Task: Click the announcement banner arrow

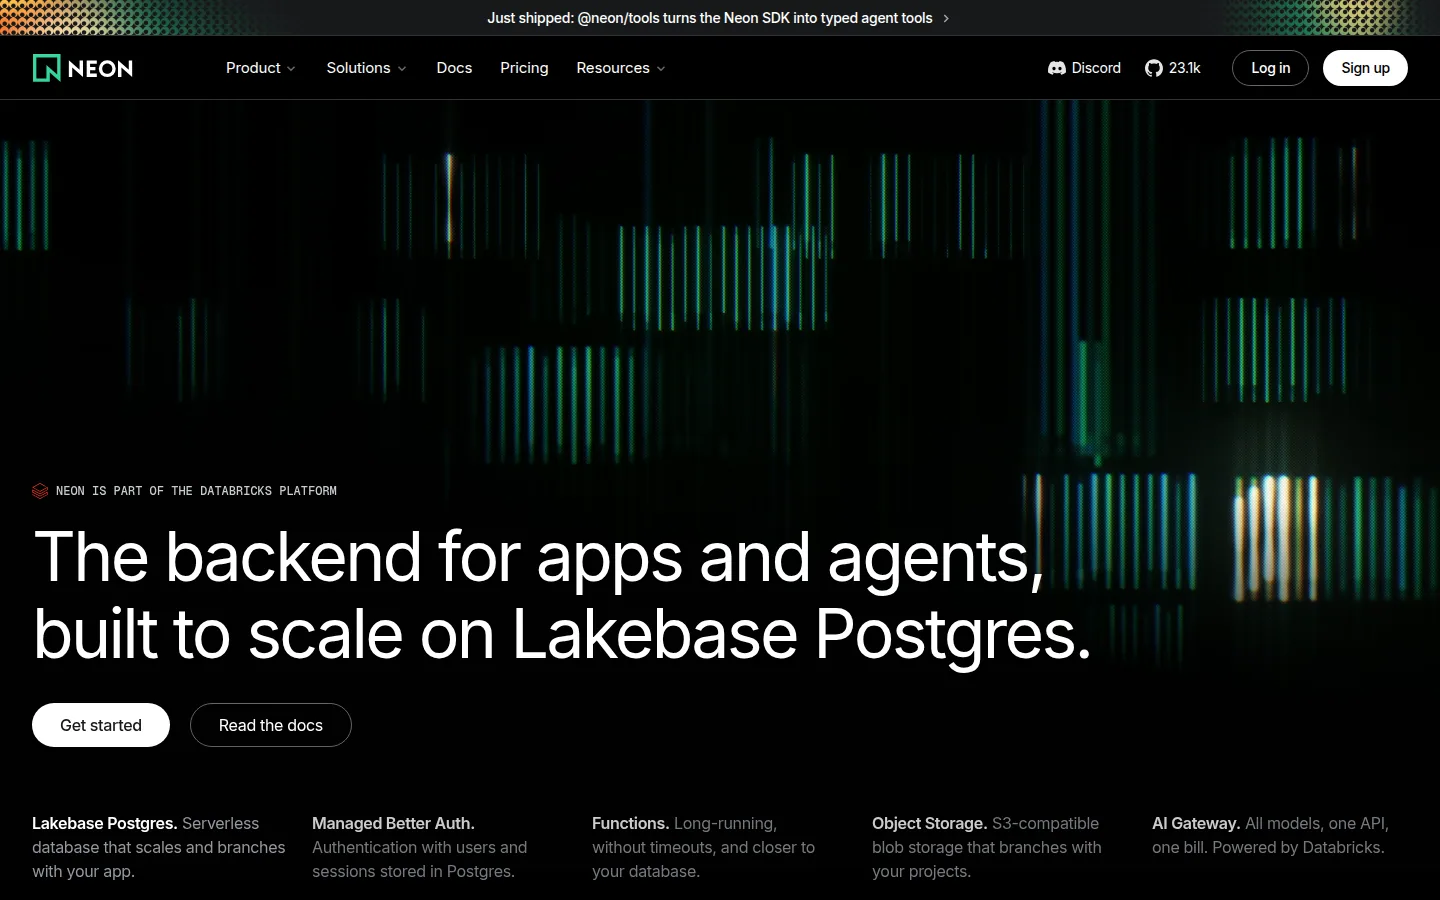Action: [946, 18]
